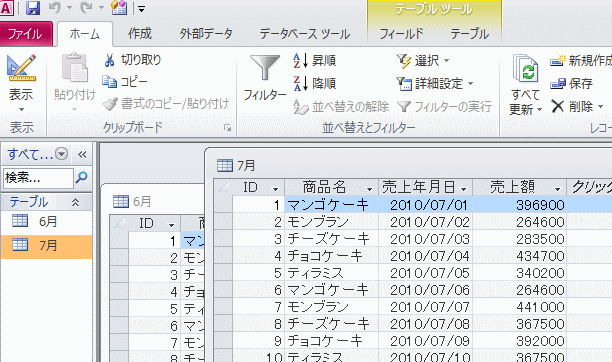Viewport: 612px width, 362px height.
Task: Click the 6月 window title
Action: [142, 202]
